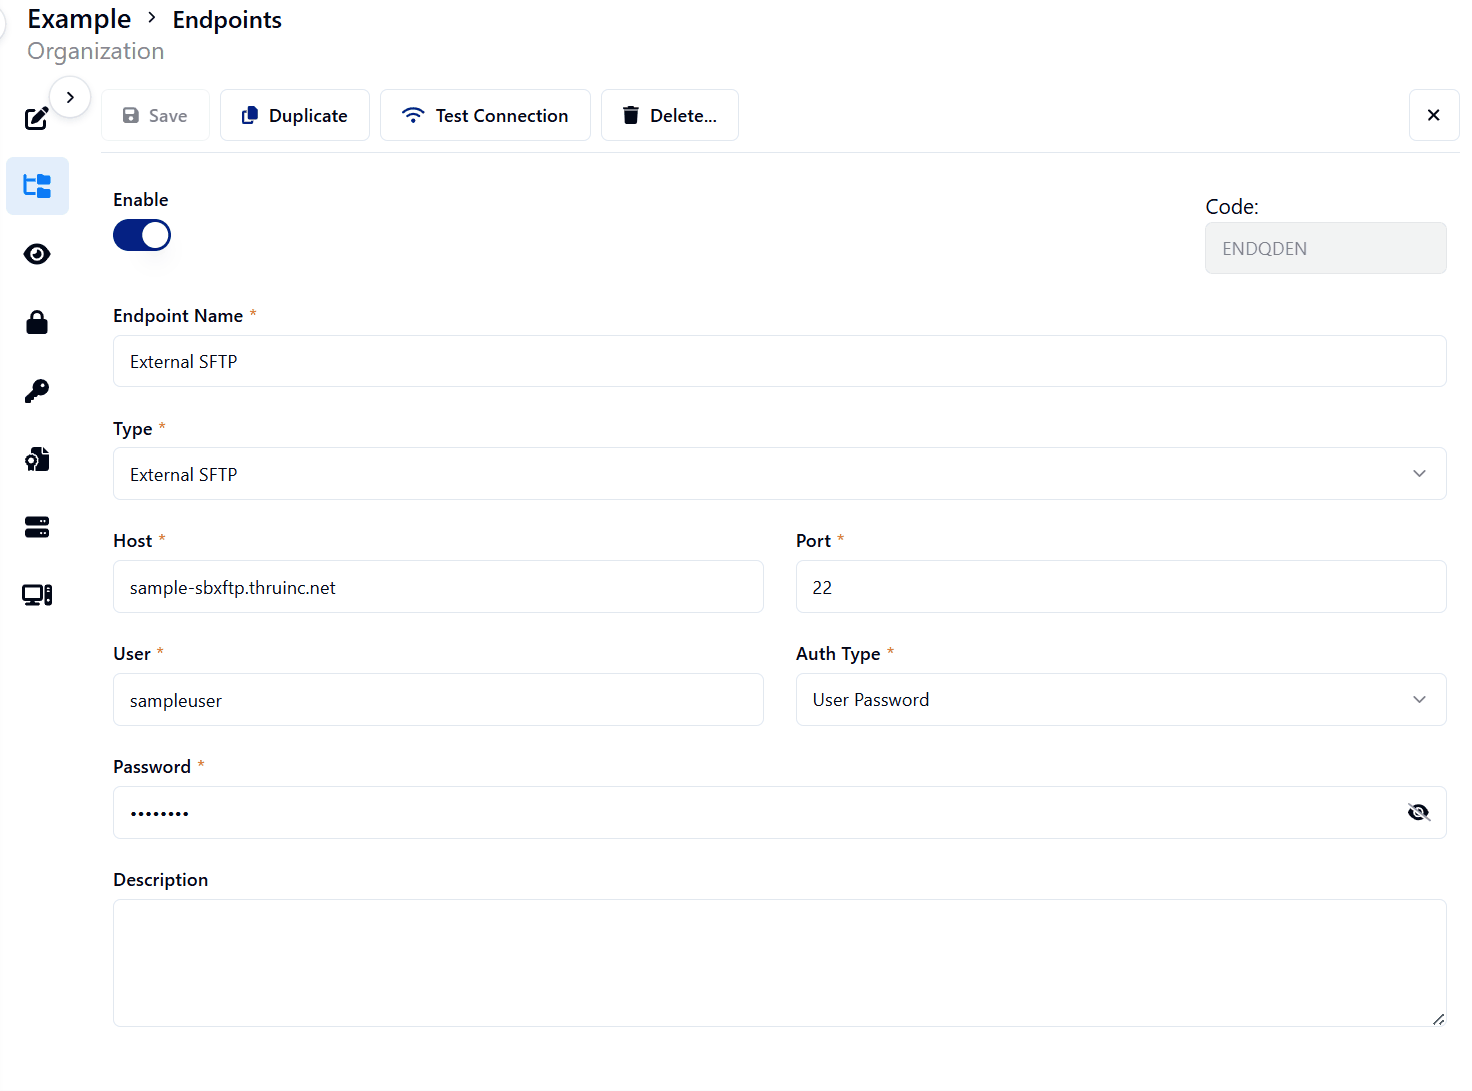Open the Auth Type dropdown
This screenshot has height=1091, width=1472.
tap(1120, 700)
